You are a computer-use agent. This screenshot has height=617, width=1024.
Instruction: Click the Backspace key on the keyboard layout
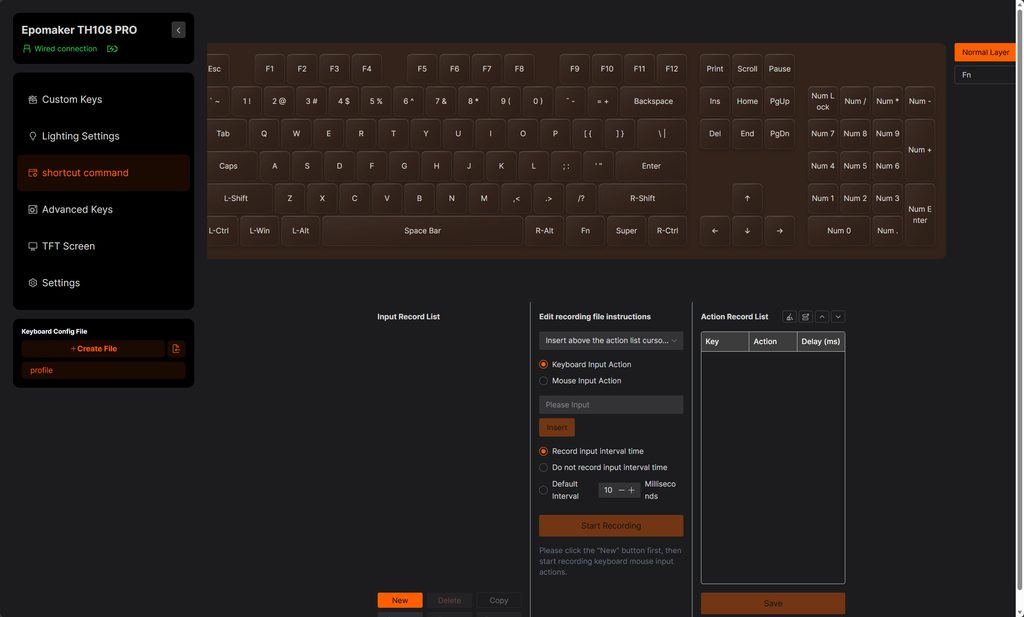tap(653, 101)
